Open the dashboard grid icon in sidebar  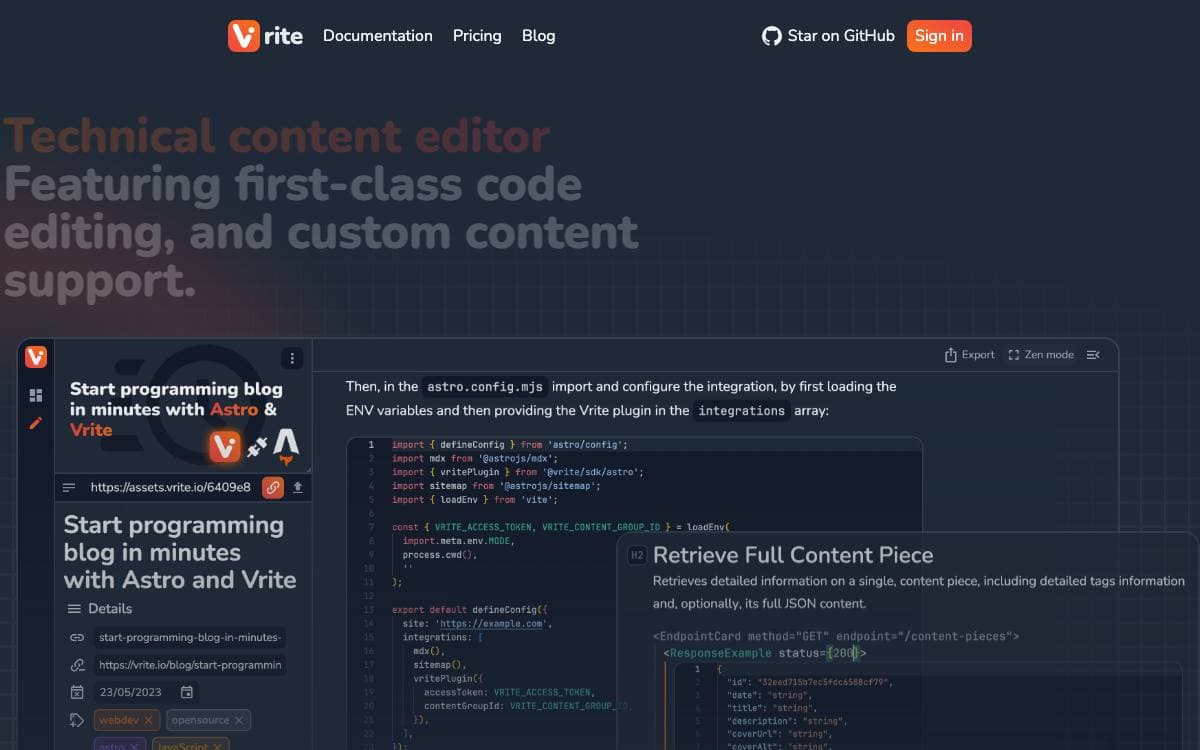[36, 395]
